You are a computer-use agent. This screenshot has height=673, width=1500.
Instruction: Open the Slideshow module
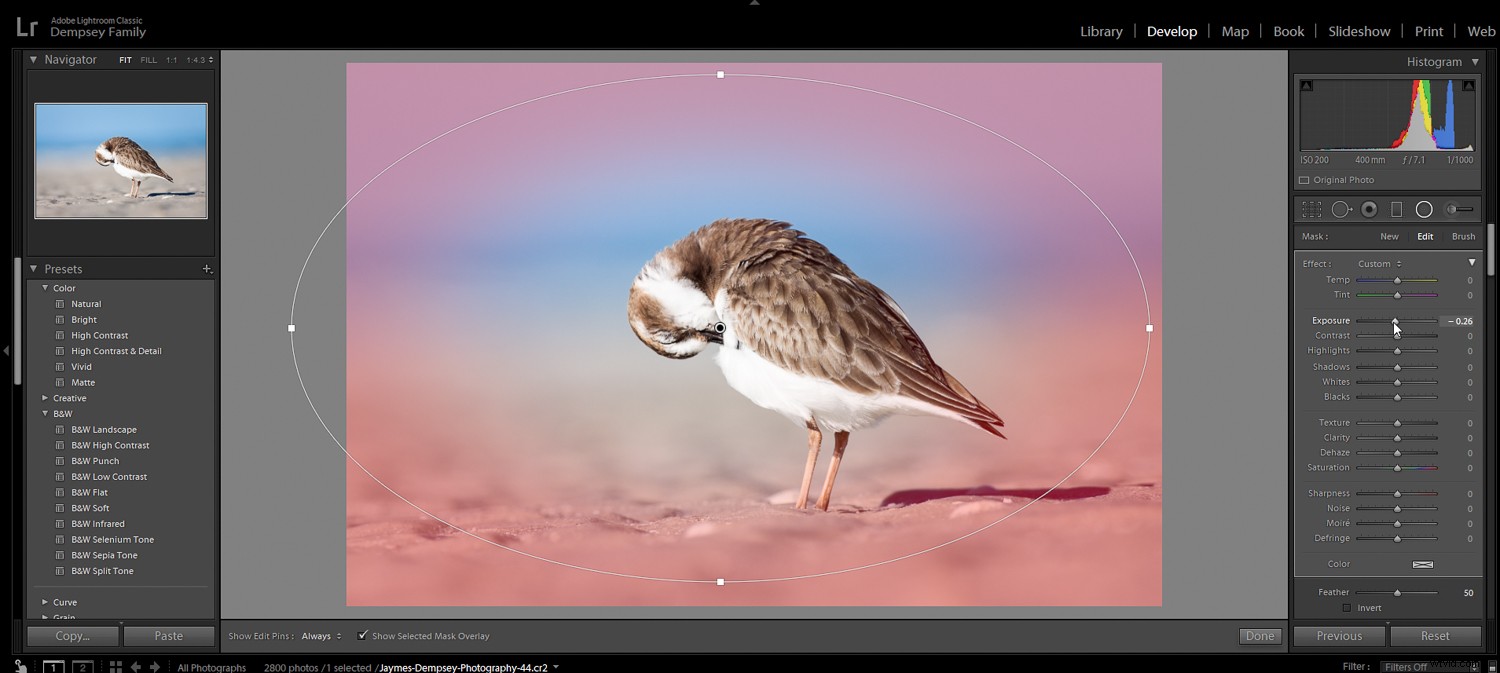tap(1359, 31)
